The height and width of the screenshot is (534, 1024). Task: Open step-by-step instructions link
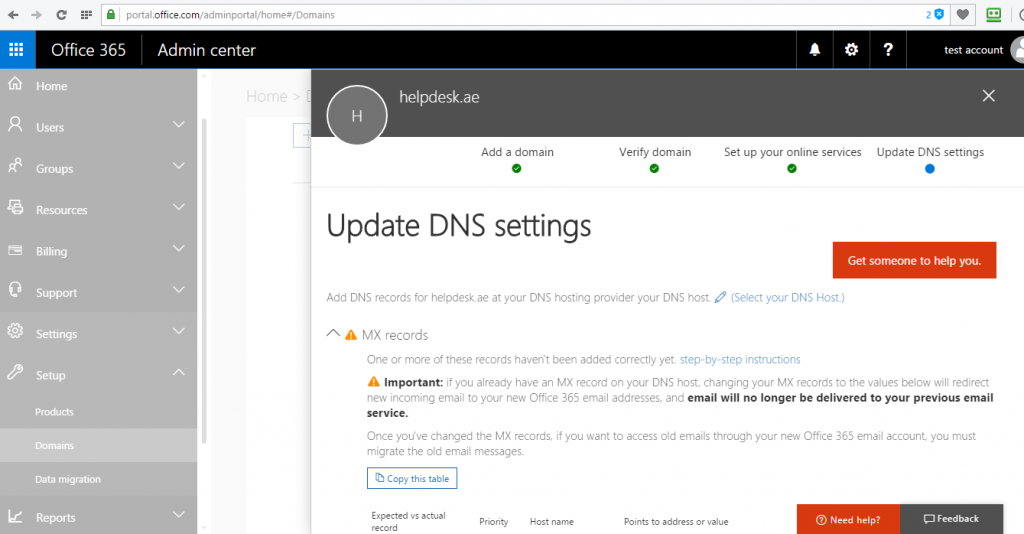[740, 360]
